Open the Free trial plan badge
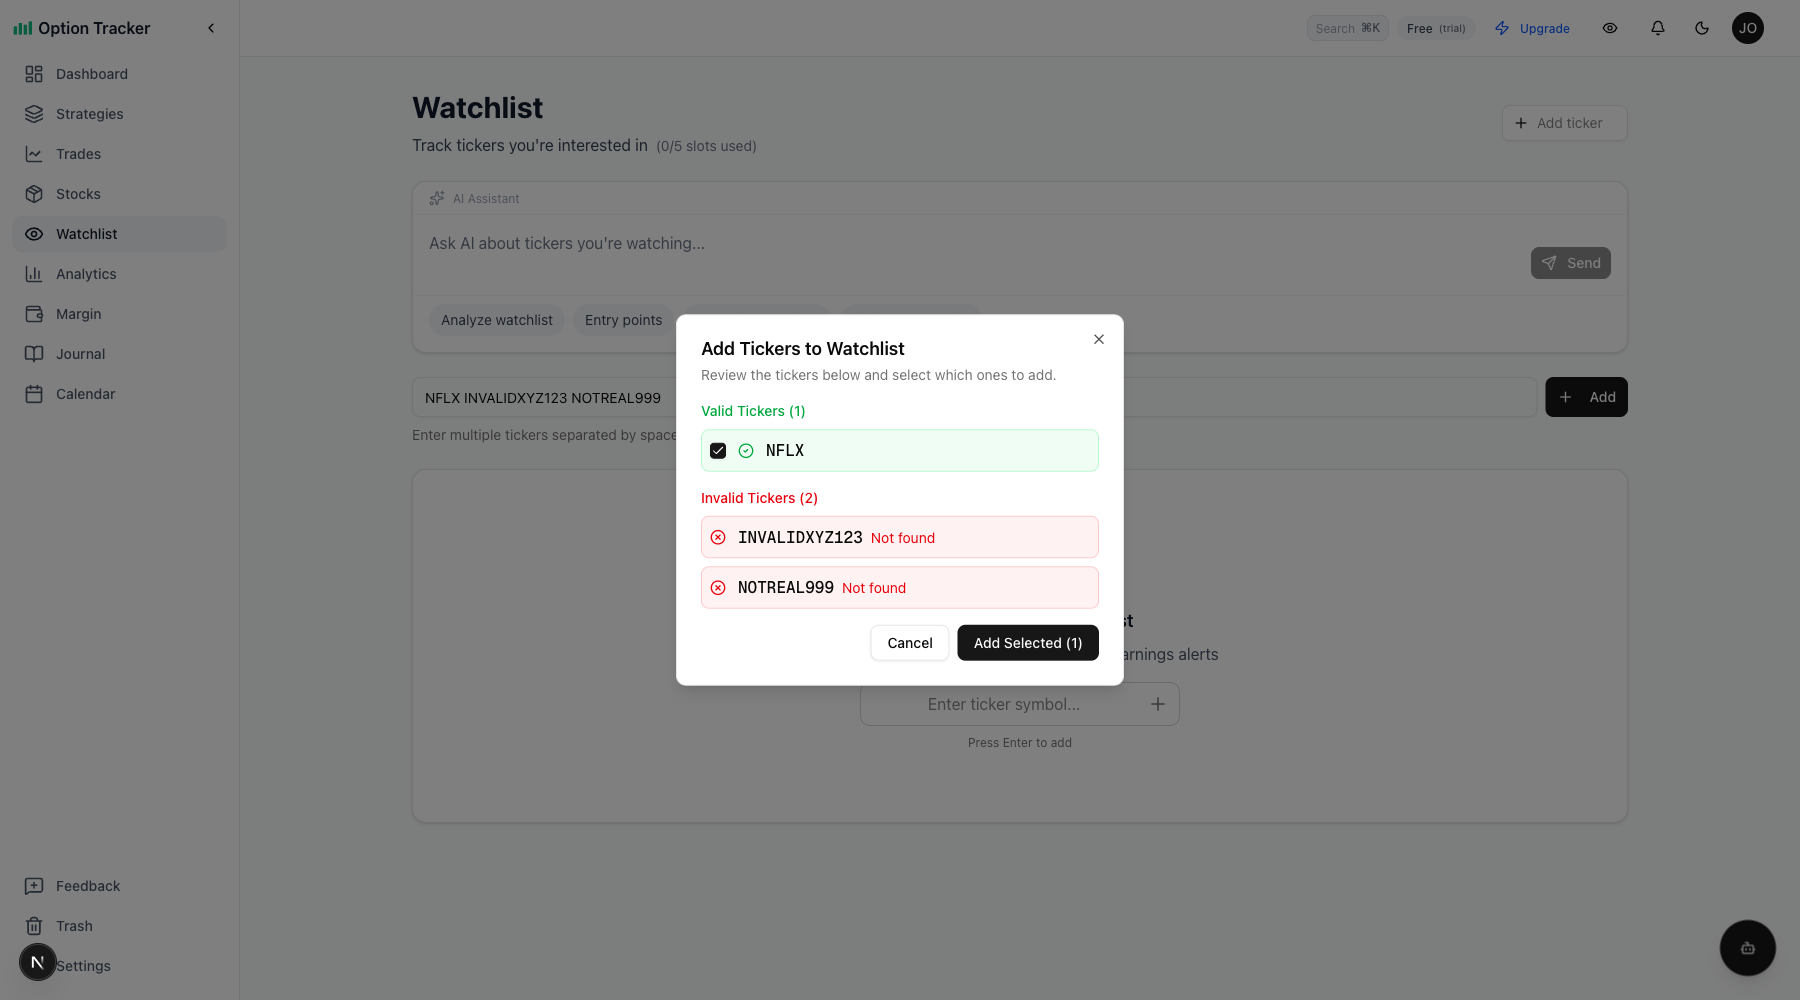1800x1000 pixels. [x=1435, y=28]
